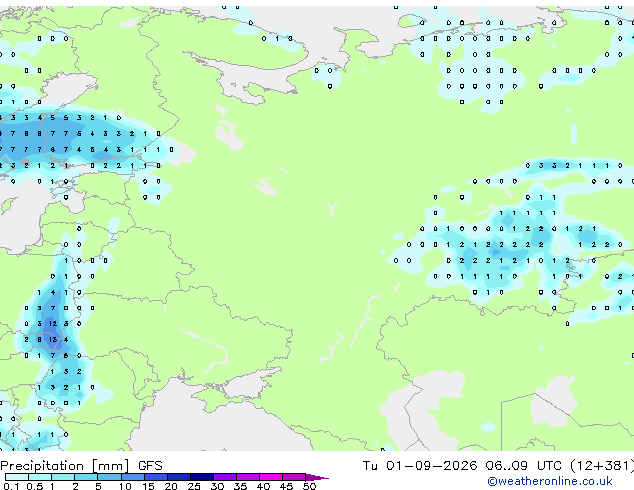Click the '15' legend scale label
Screen dimensions: 634x490
(x=148, y=486)
